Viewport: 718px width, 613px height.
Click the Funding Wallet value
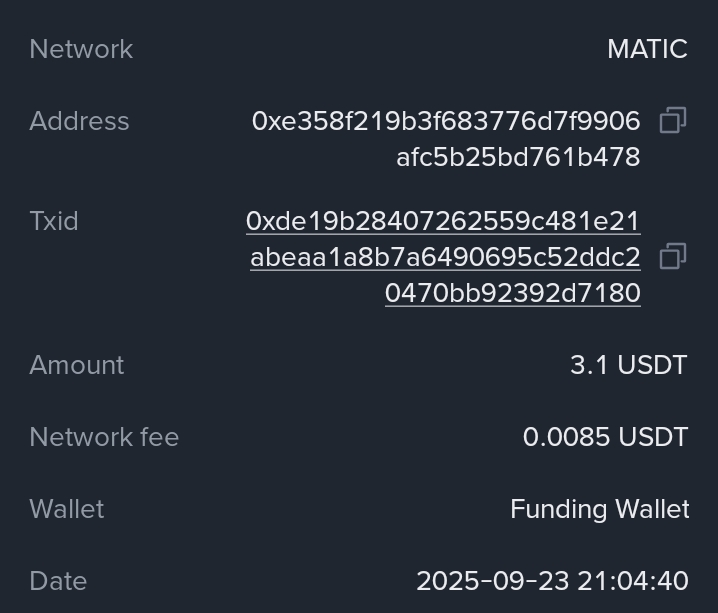599,509
